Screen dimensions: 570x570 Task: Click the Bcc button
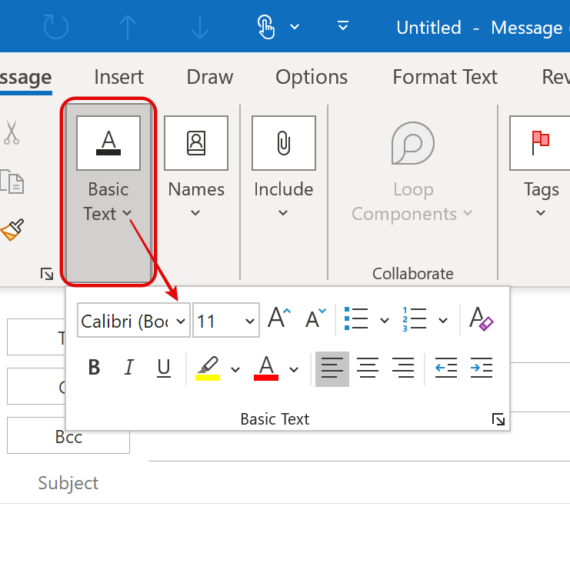pos(68,435)
